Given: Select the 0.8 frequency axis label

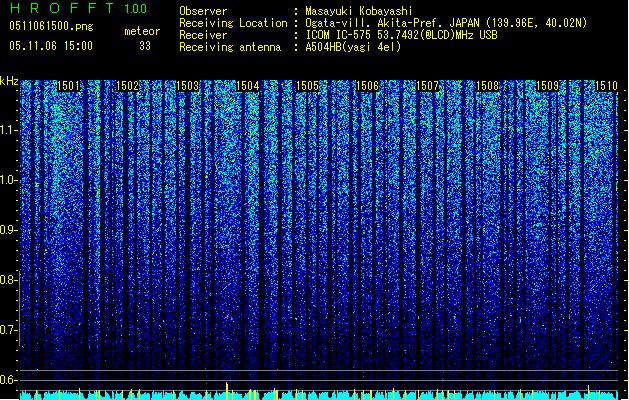Looking at the screenshot, I should pos(9,280).
